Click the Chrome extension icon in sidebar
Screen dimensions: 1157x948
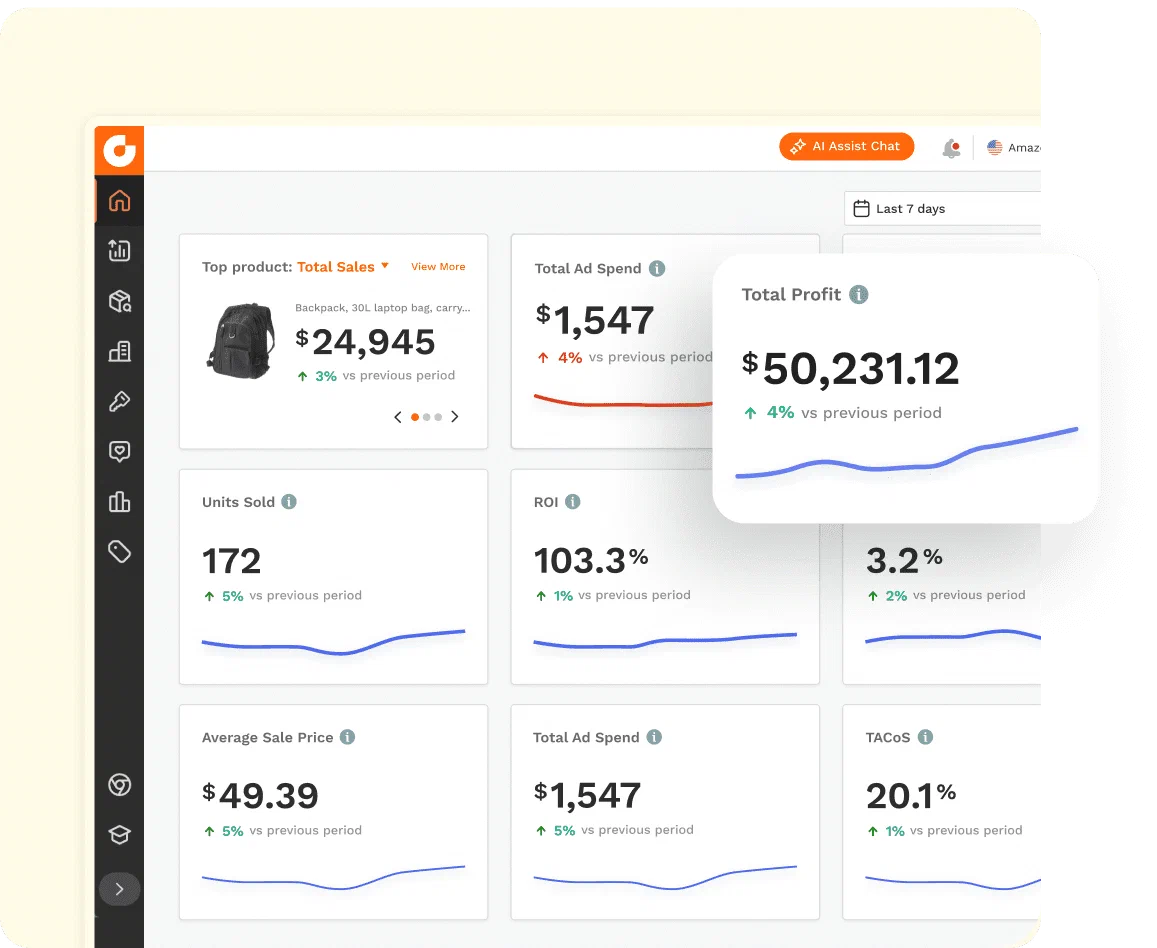(x=120, y=784)
